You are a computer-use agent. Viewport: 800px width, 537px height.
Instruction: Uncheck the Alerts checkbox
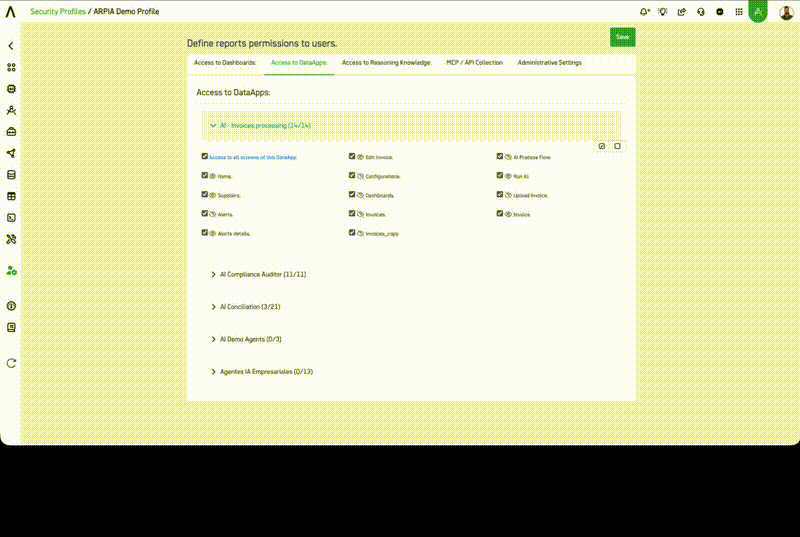coord(205,214)
